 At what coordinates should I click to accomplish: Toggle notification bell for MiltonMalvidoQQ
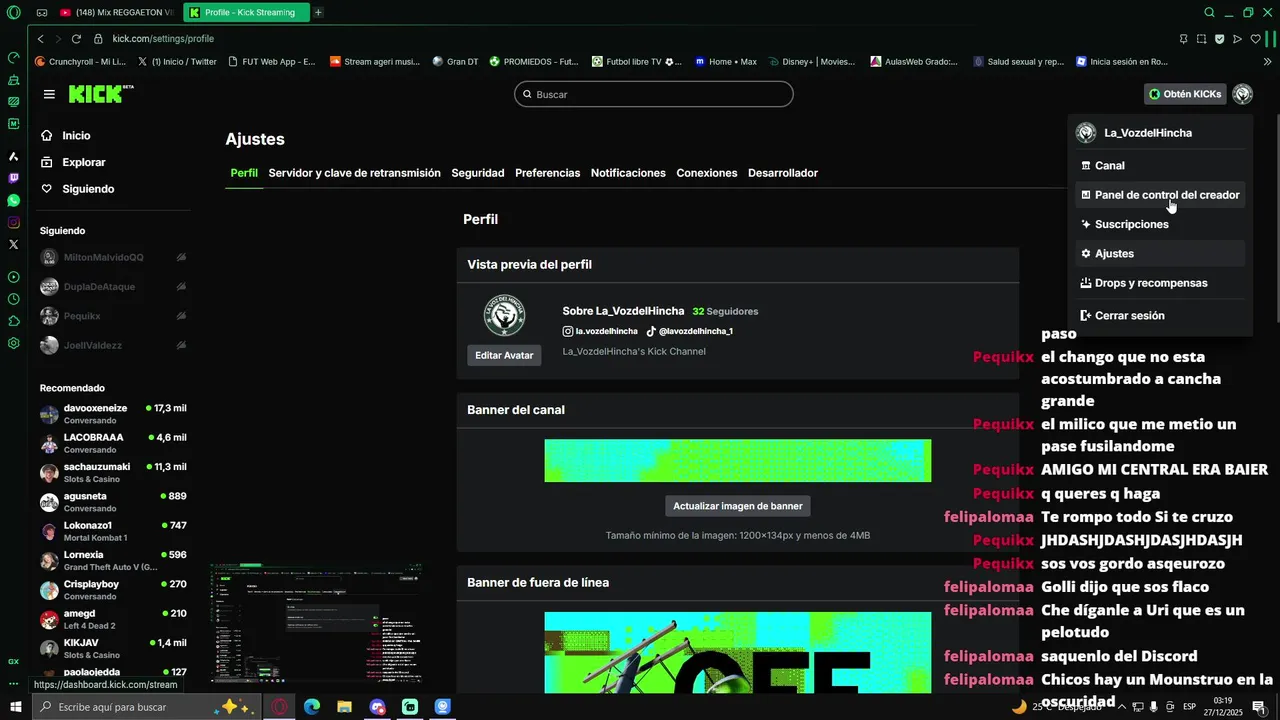[181, 257]
